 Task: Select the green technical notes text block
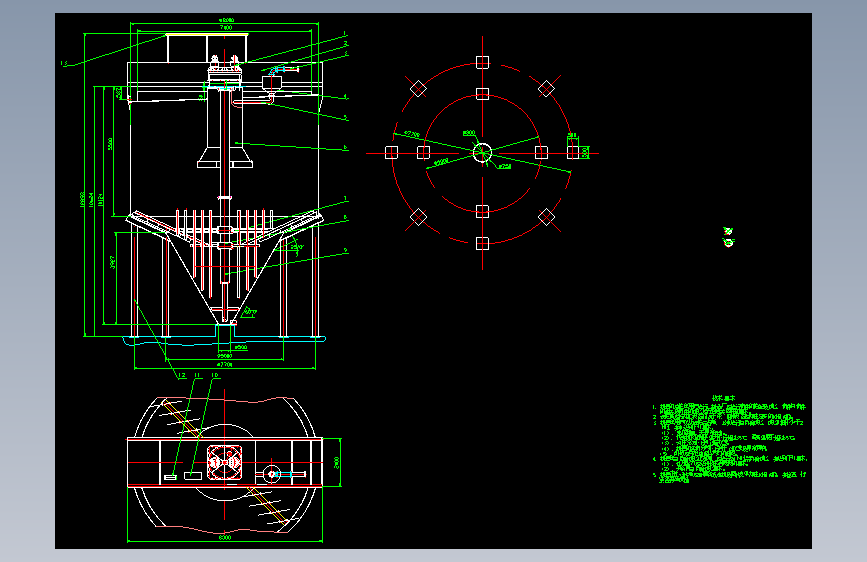tap(730, 444)
